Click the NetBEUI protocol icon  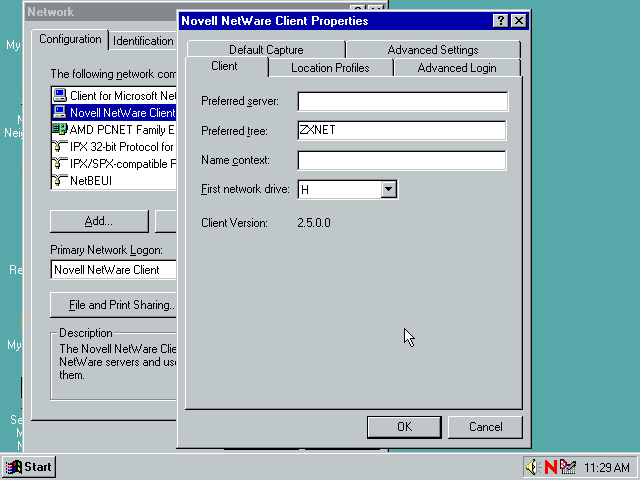click(x=60, y=180)
